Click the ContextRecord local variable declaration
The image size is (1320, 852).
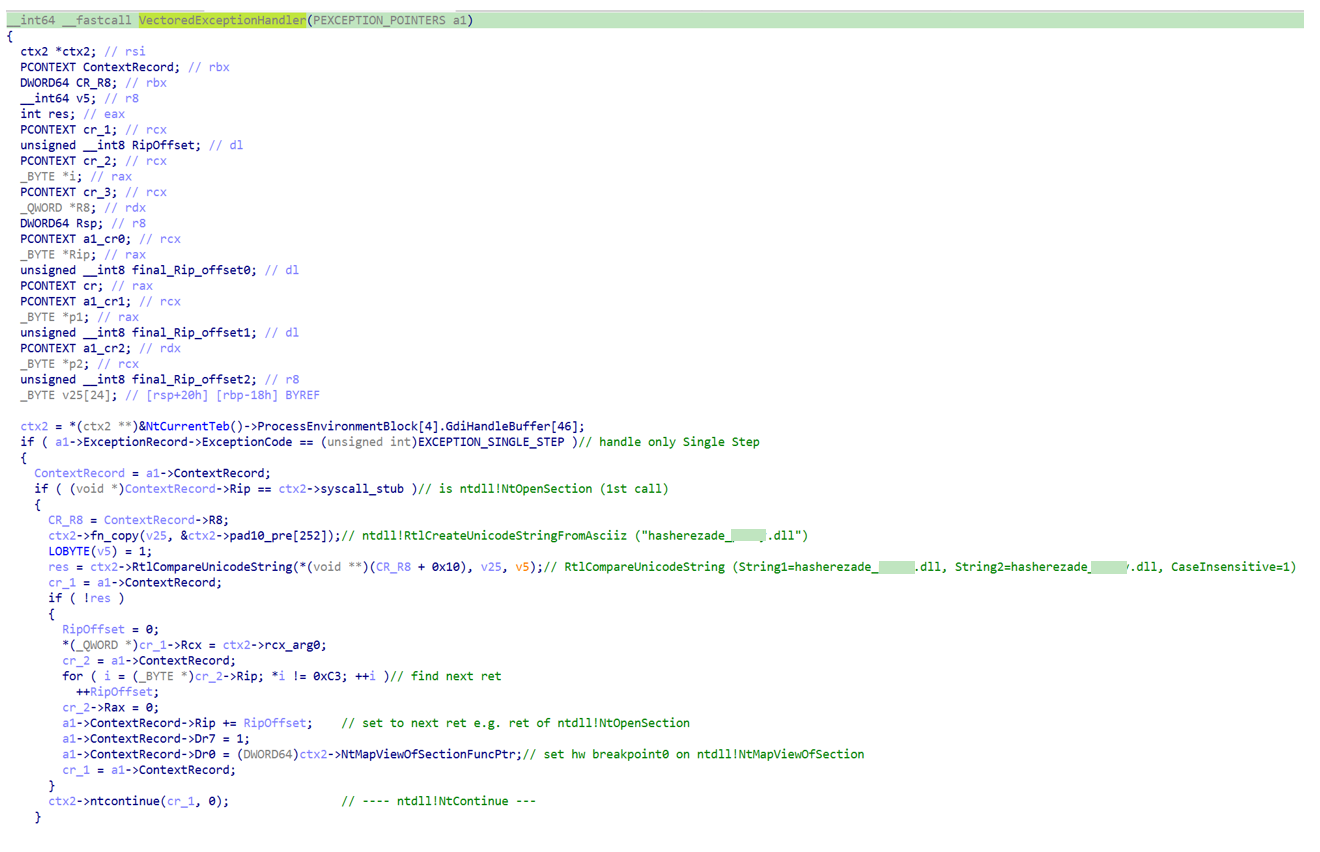point(125,67)
